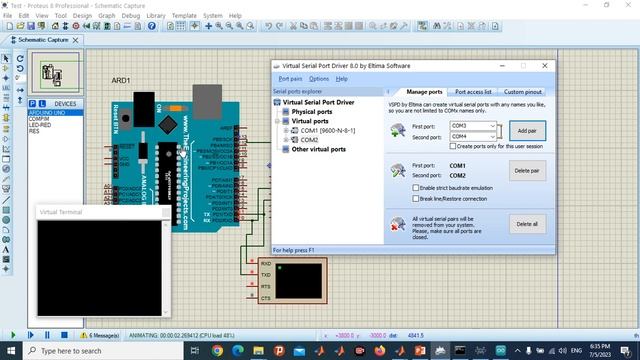Click the Zoom In magnifier icon
640x360 pixels.
tap(219, 26)
